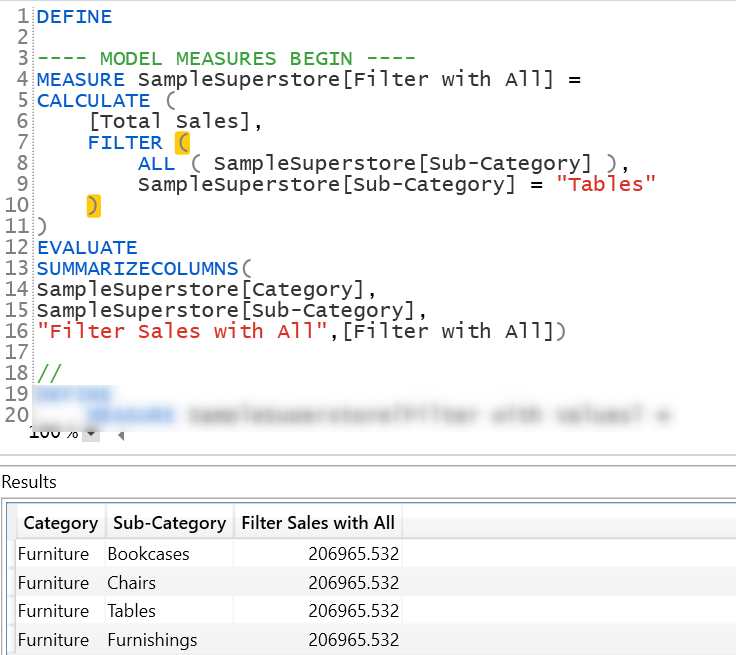Place cursor on the highlighted opening parenthesis
The image size is (736, 655).
point(181,142)
